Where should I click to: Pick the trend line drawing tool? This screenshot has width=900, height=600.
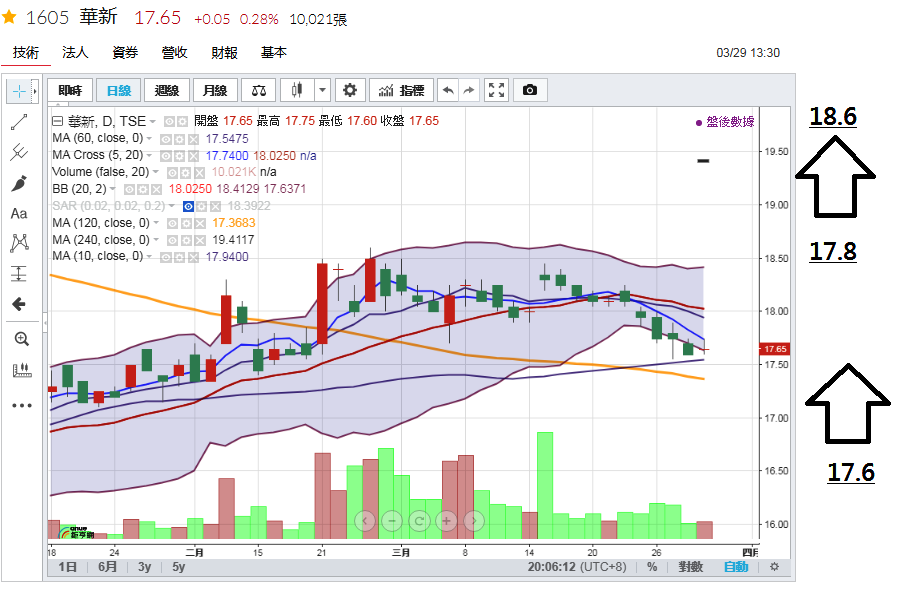pos(19,122)
